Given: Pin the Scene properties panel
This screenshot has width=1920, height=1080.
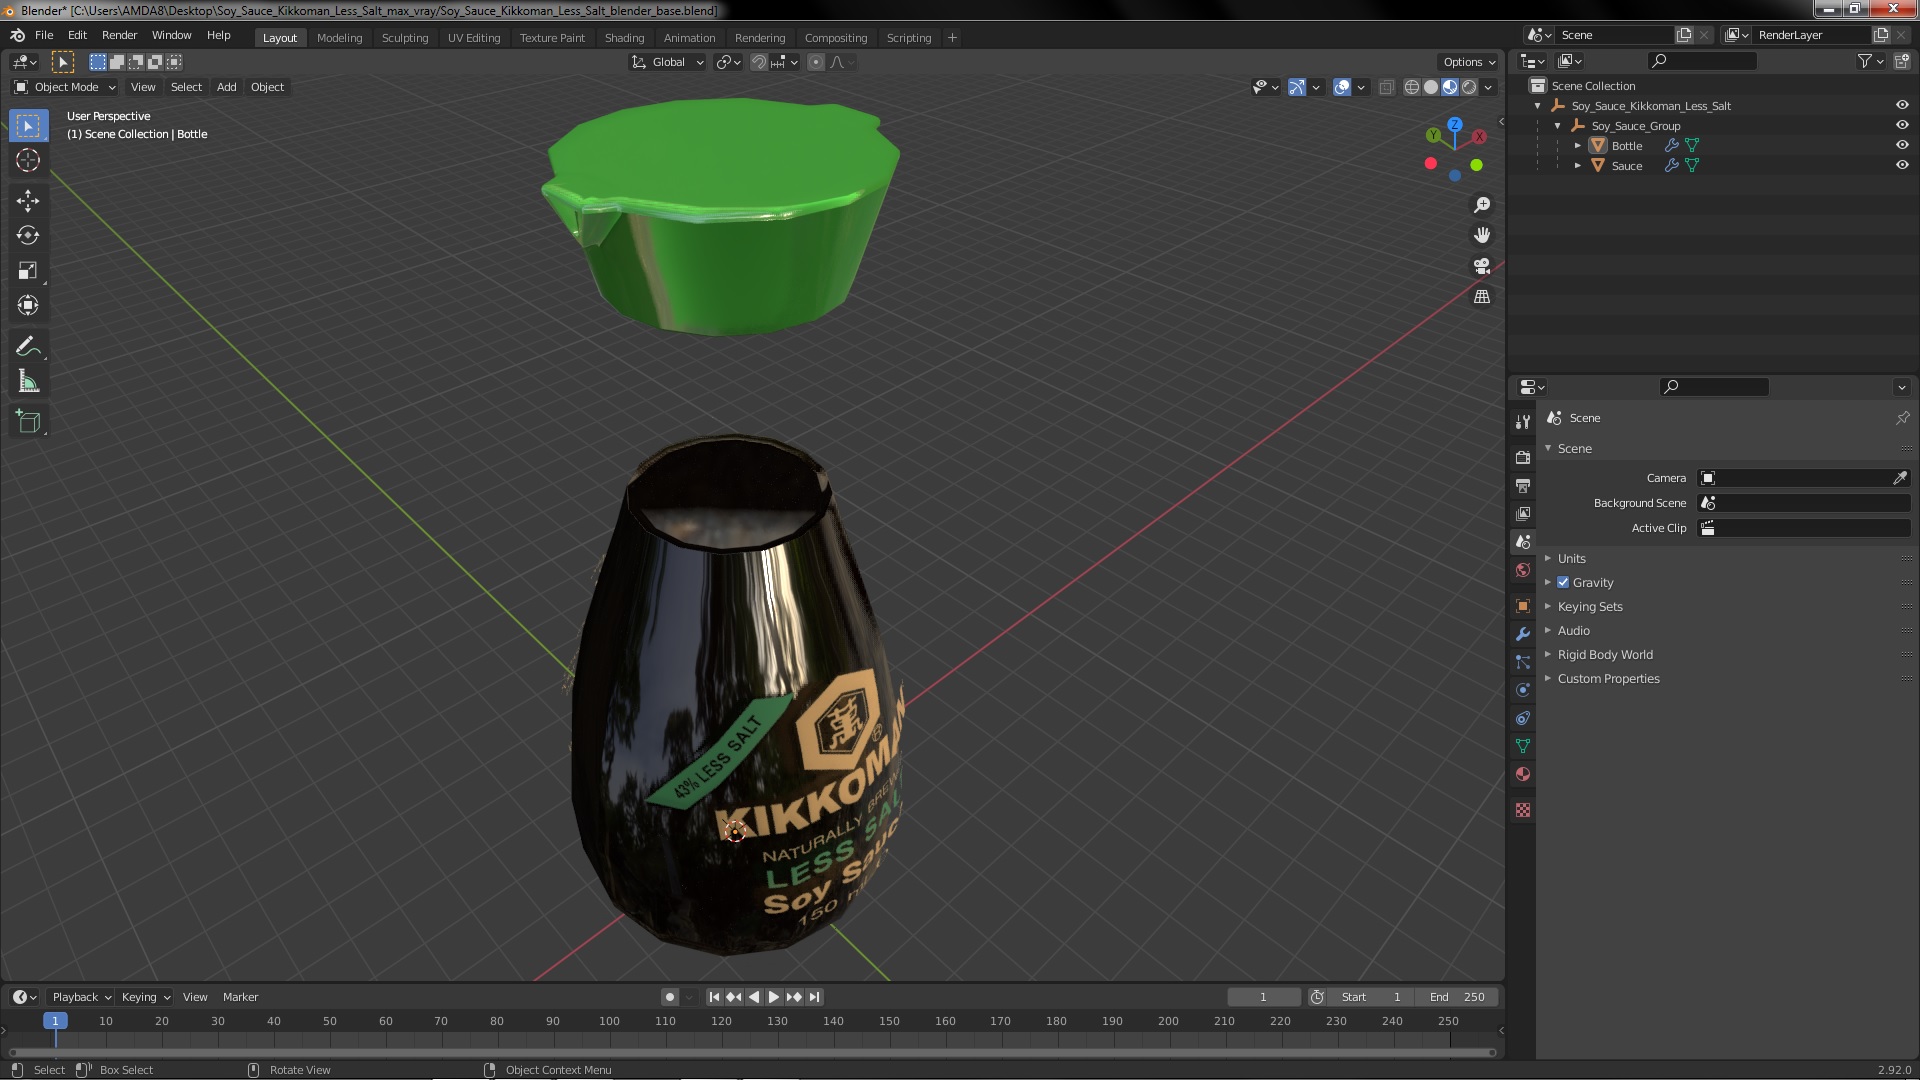Looking at the screenshot, I should 1902,418.
